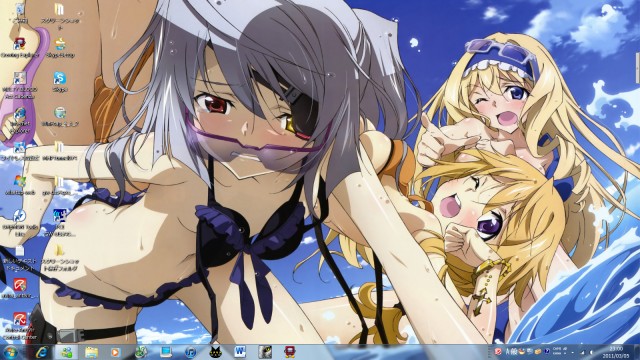Open the red character taskbar icon

tap(290, 352)
